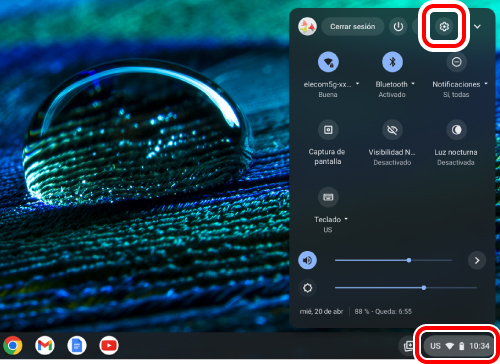Start a screen capture (Captura de pantalla)
This screenshot has width=500, height=364.
[328, 130]
